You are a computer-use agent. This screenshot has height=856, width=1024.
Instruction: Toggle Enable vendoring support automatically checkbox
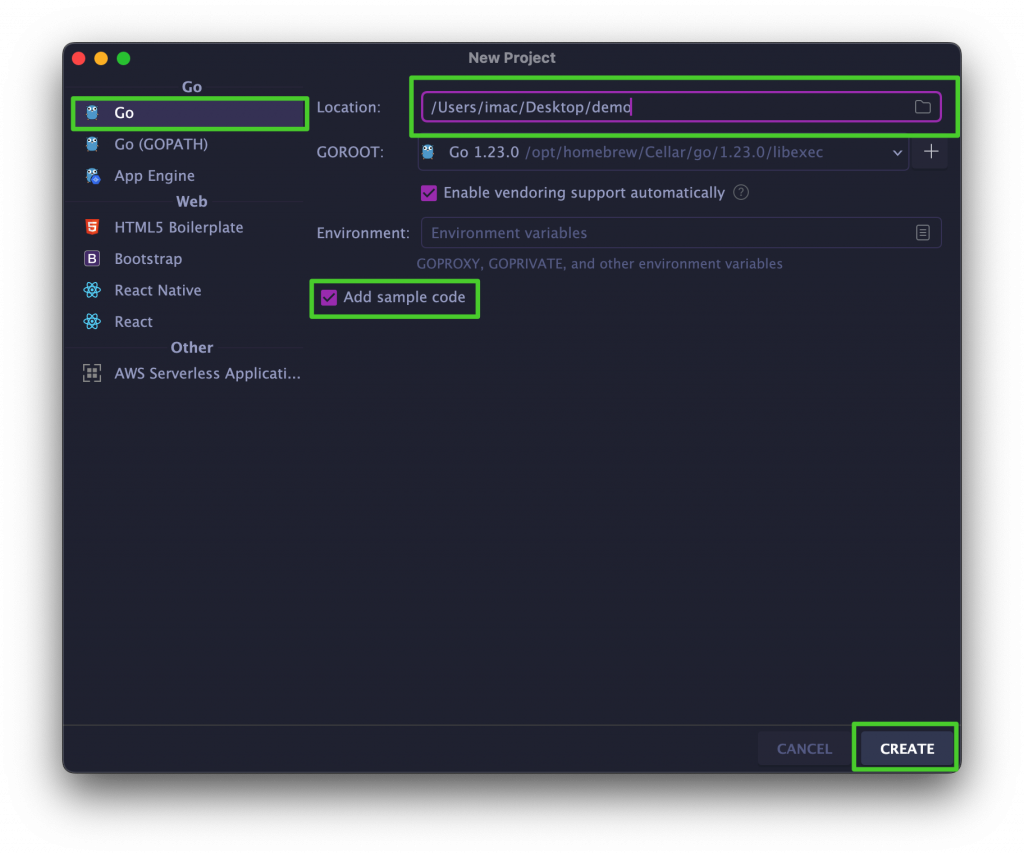coord(428,193)
